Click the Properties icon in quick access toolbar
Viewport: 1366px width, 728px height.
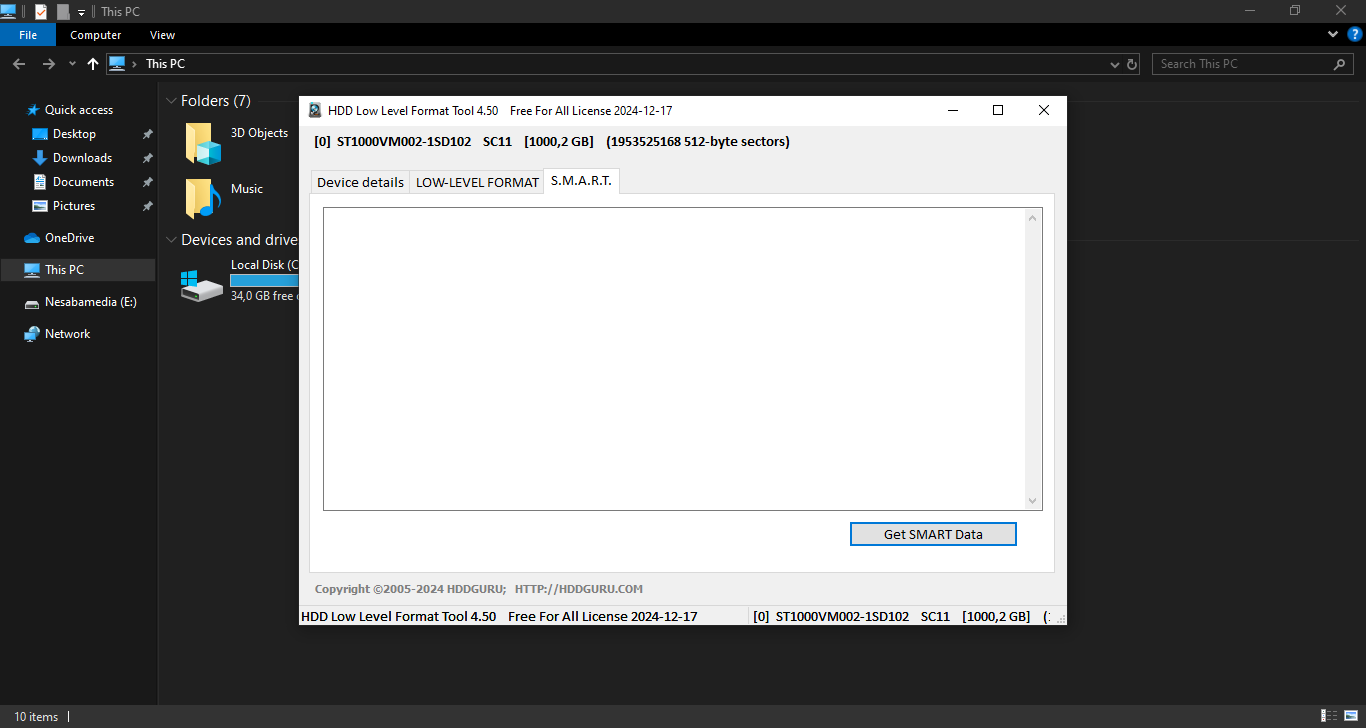(41, 11)
